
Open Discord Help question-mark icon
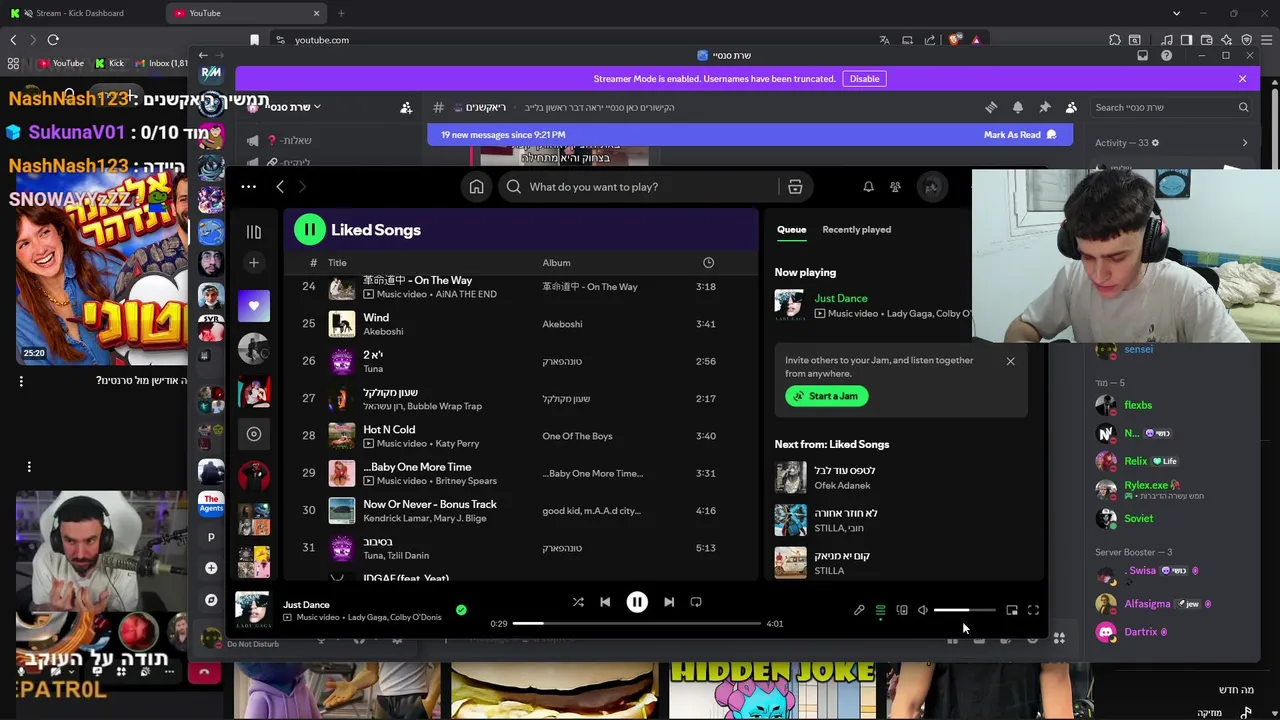[1166, 56]
